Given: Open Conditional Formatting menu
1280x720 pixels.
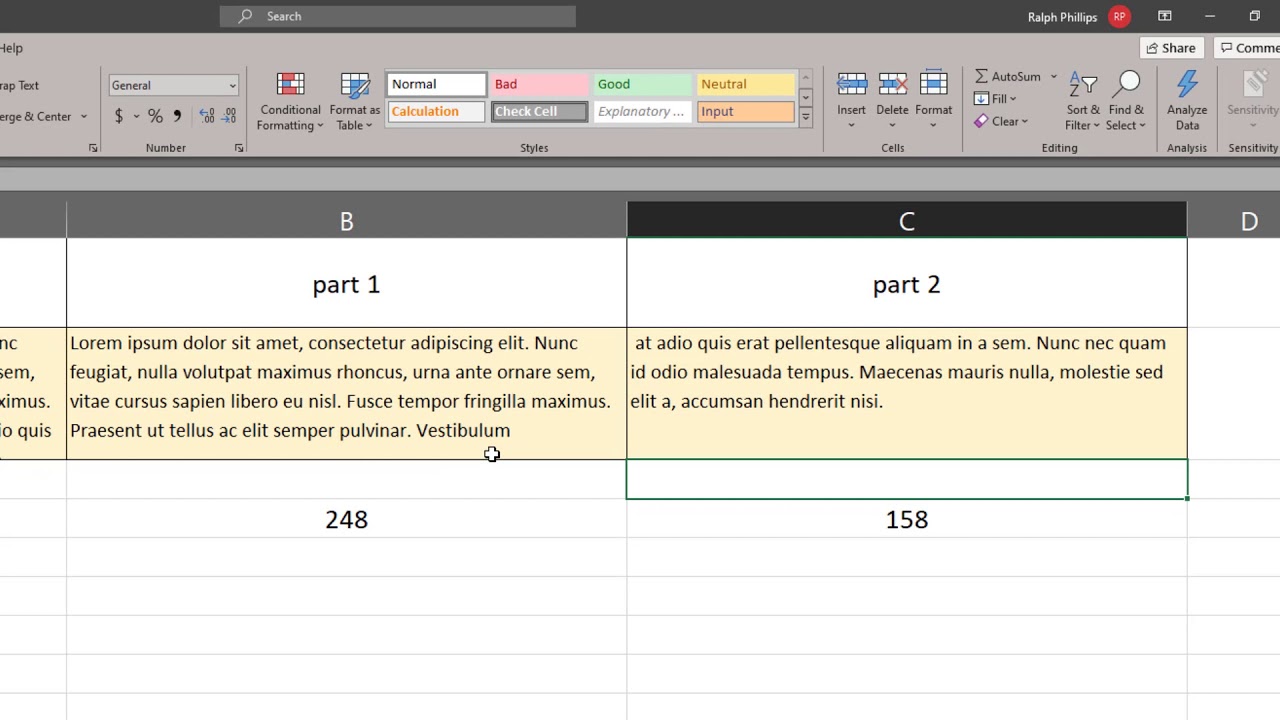Looking at the screenshot, I should pyautogui.click(x=290, y=102).
